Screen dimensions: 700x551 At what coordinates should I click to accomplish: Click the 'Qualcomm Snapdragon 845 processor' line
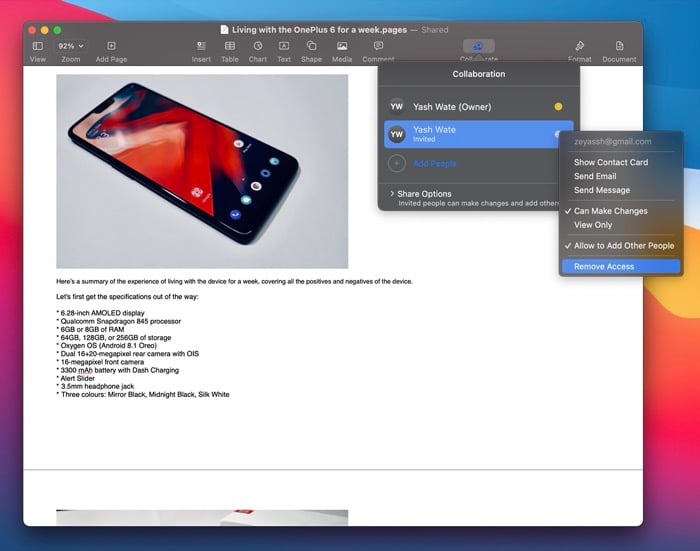(x=119, y=321)
